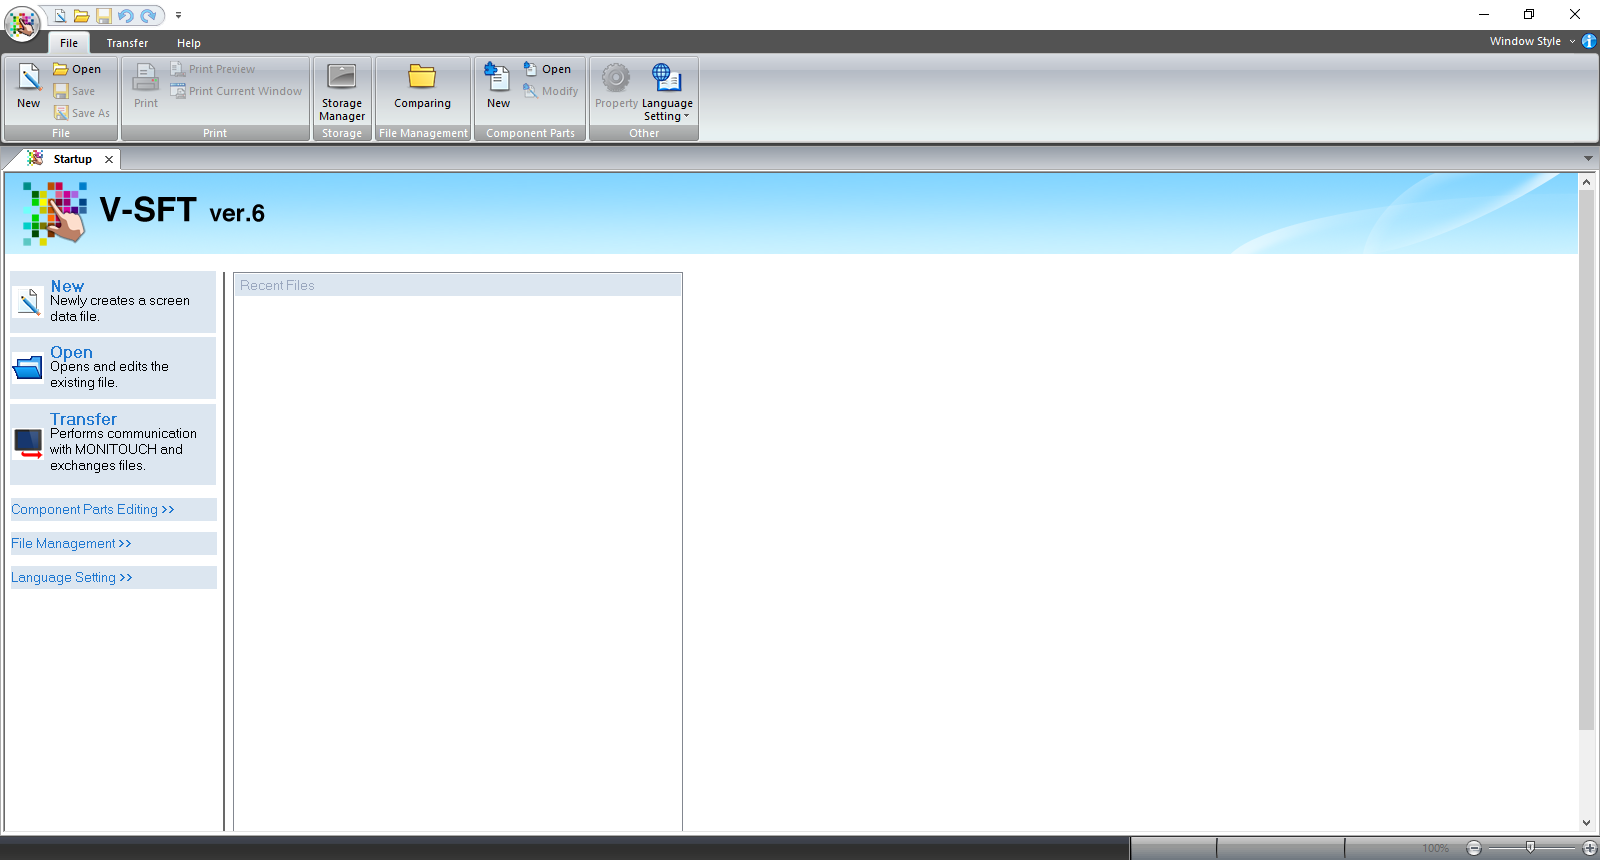Click the Language Setting link
Screen dimensions: 1600x860
coord(72,578)
